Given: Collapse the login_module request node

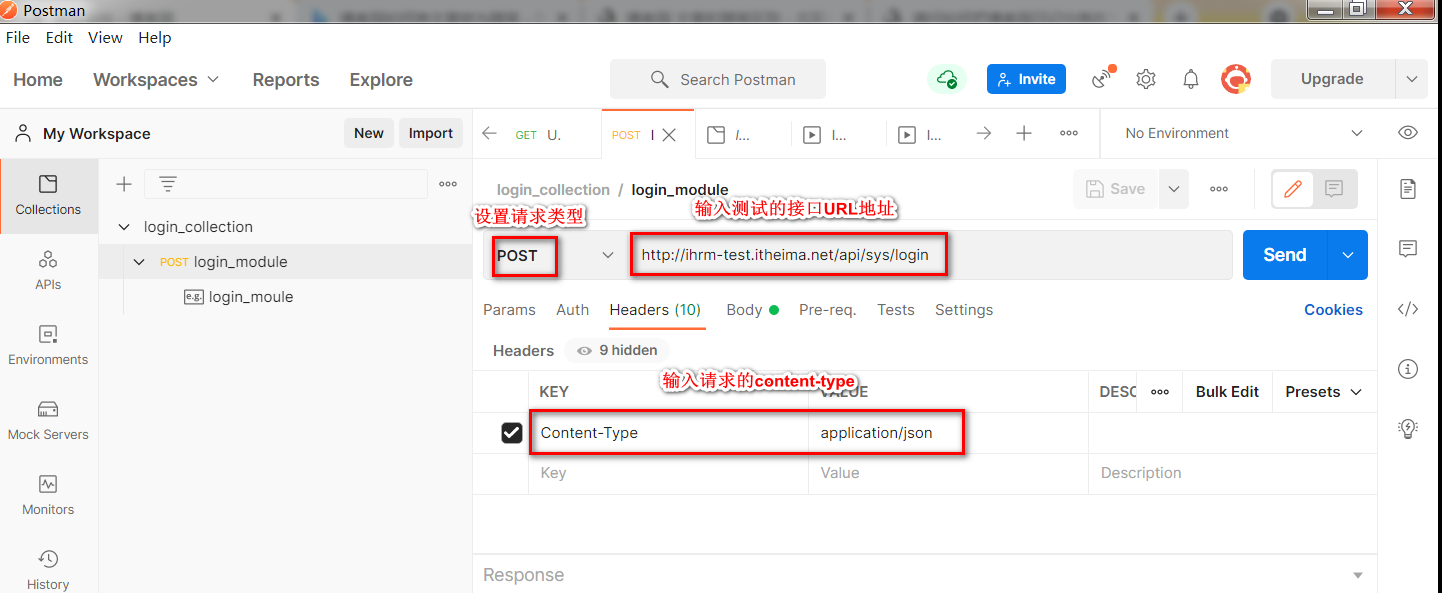Looking at the screenshot, I should point(139,262).
